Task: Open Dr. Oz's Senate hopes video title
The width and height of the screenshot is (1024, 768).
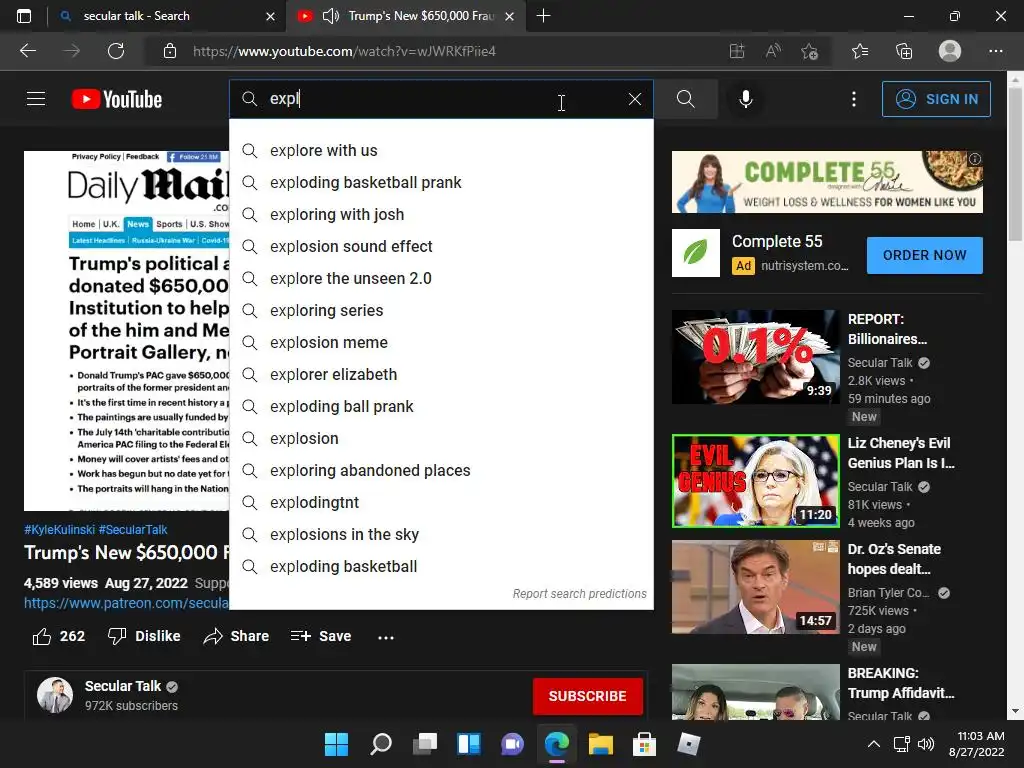Action: coord(894,559)
